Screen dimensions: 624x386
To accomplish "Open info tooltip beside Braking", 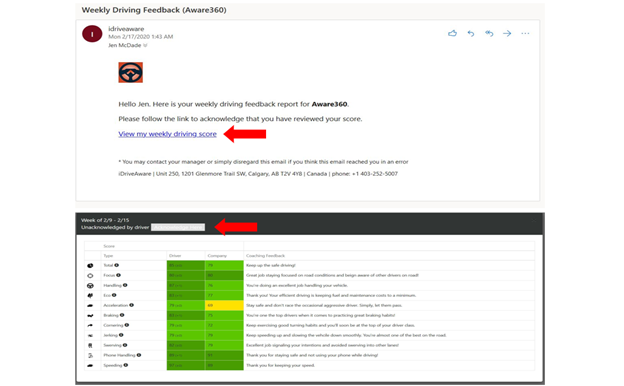I will [x=122, y=315].
